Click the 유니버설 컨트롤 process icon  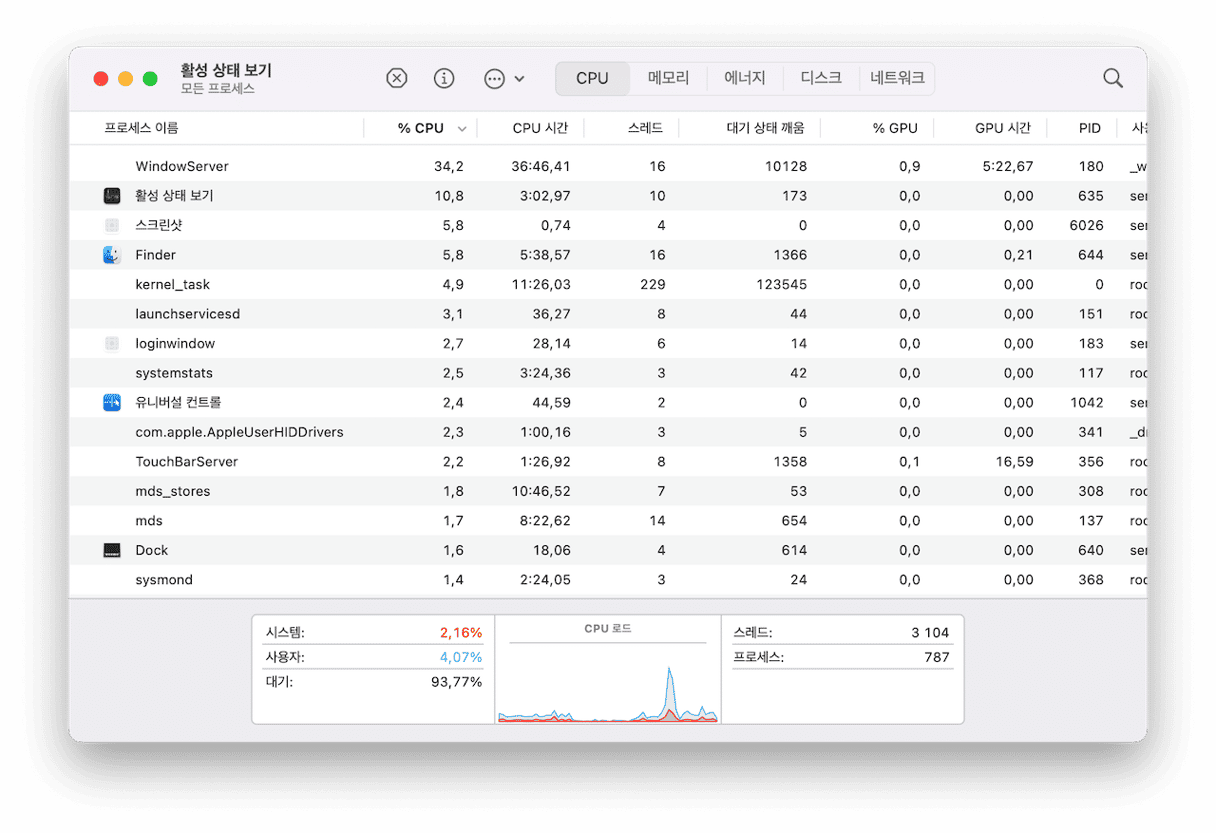112,403
